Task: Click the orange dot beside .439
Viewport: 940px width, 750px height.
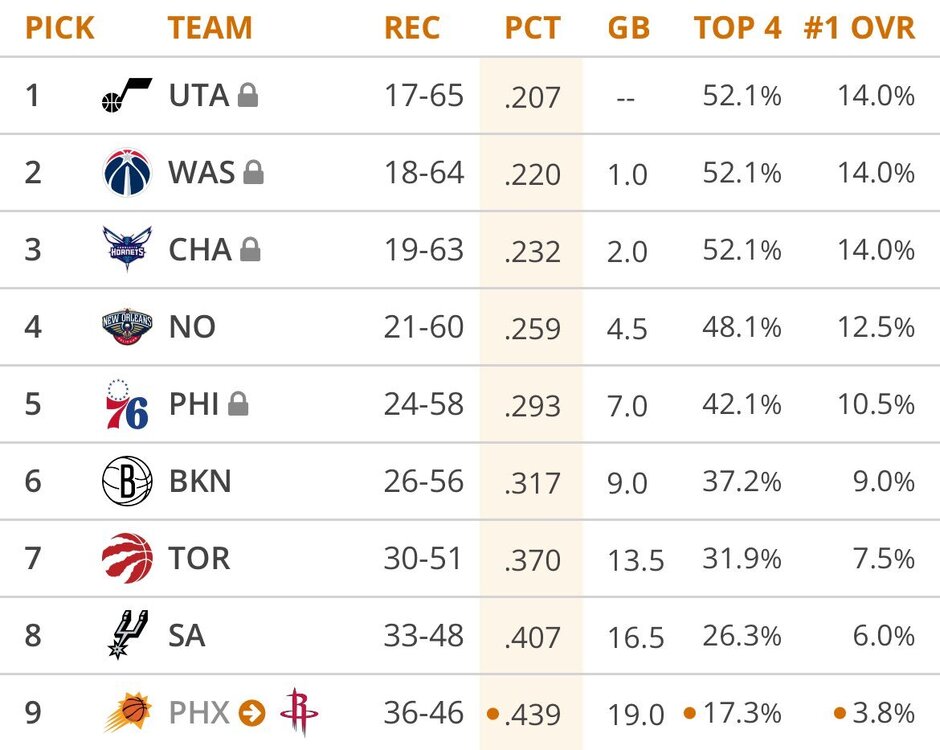Action: coord(492,714)
